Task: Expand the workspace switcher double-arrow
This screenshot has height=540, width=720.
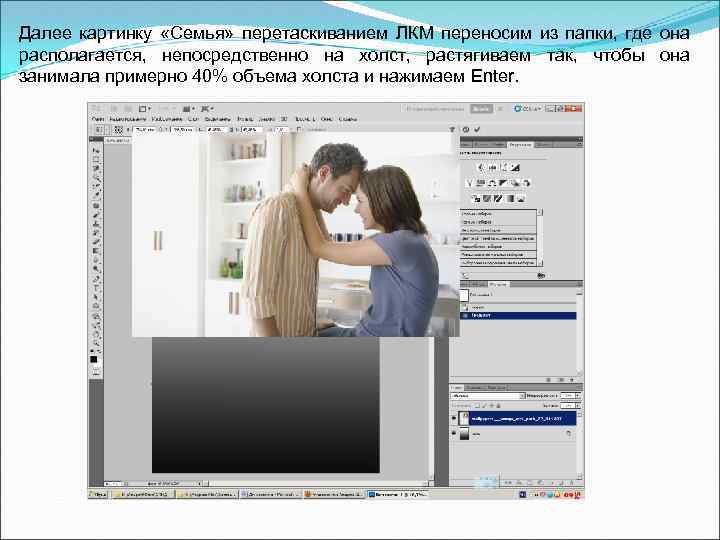Action: coord(501,109)
